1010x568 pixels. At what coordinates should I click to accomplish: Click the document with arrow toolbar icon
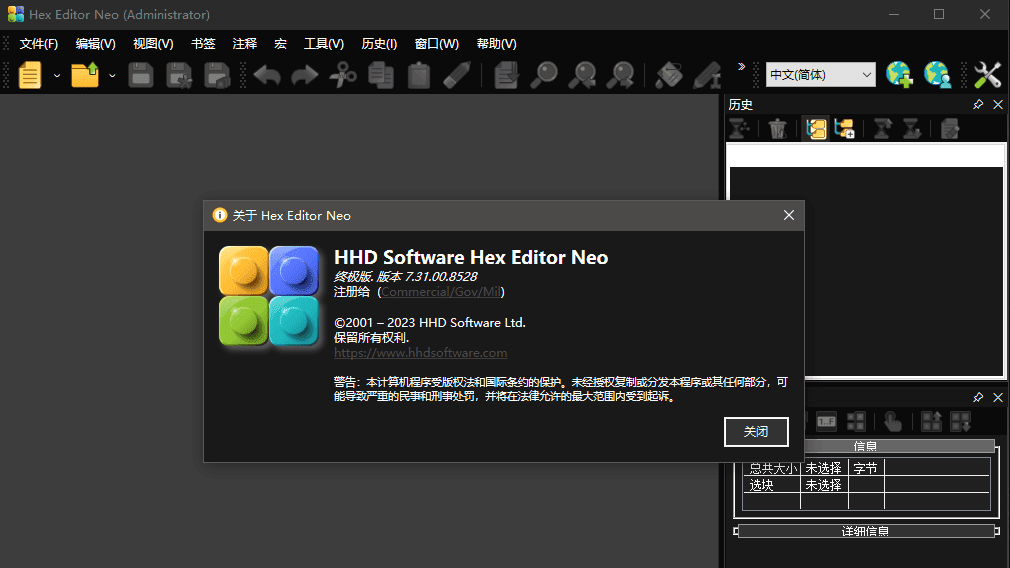point(506,75)
